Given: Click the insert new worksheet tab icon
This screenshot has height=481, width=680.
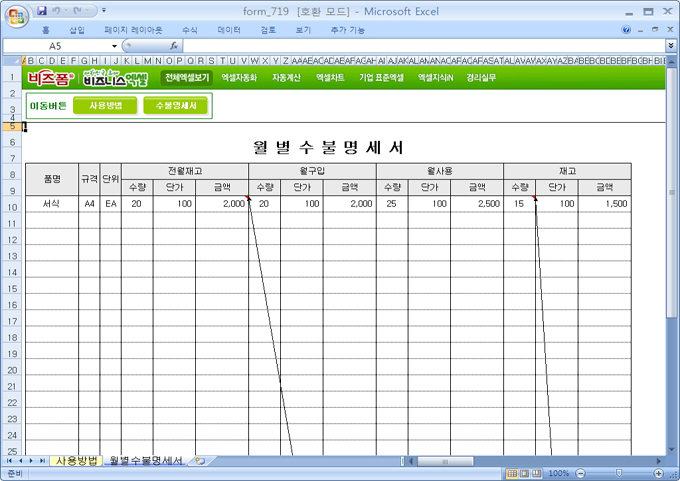Looking at the screenshot, I should point(200,461).
